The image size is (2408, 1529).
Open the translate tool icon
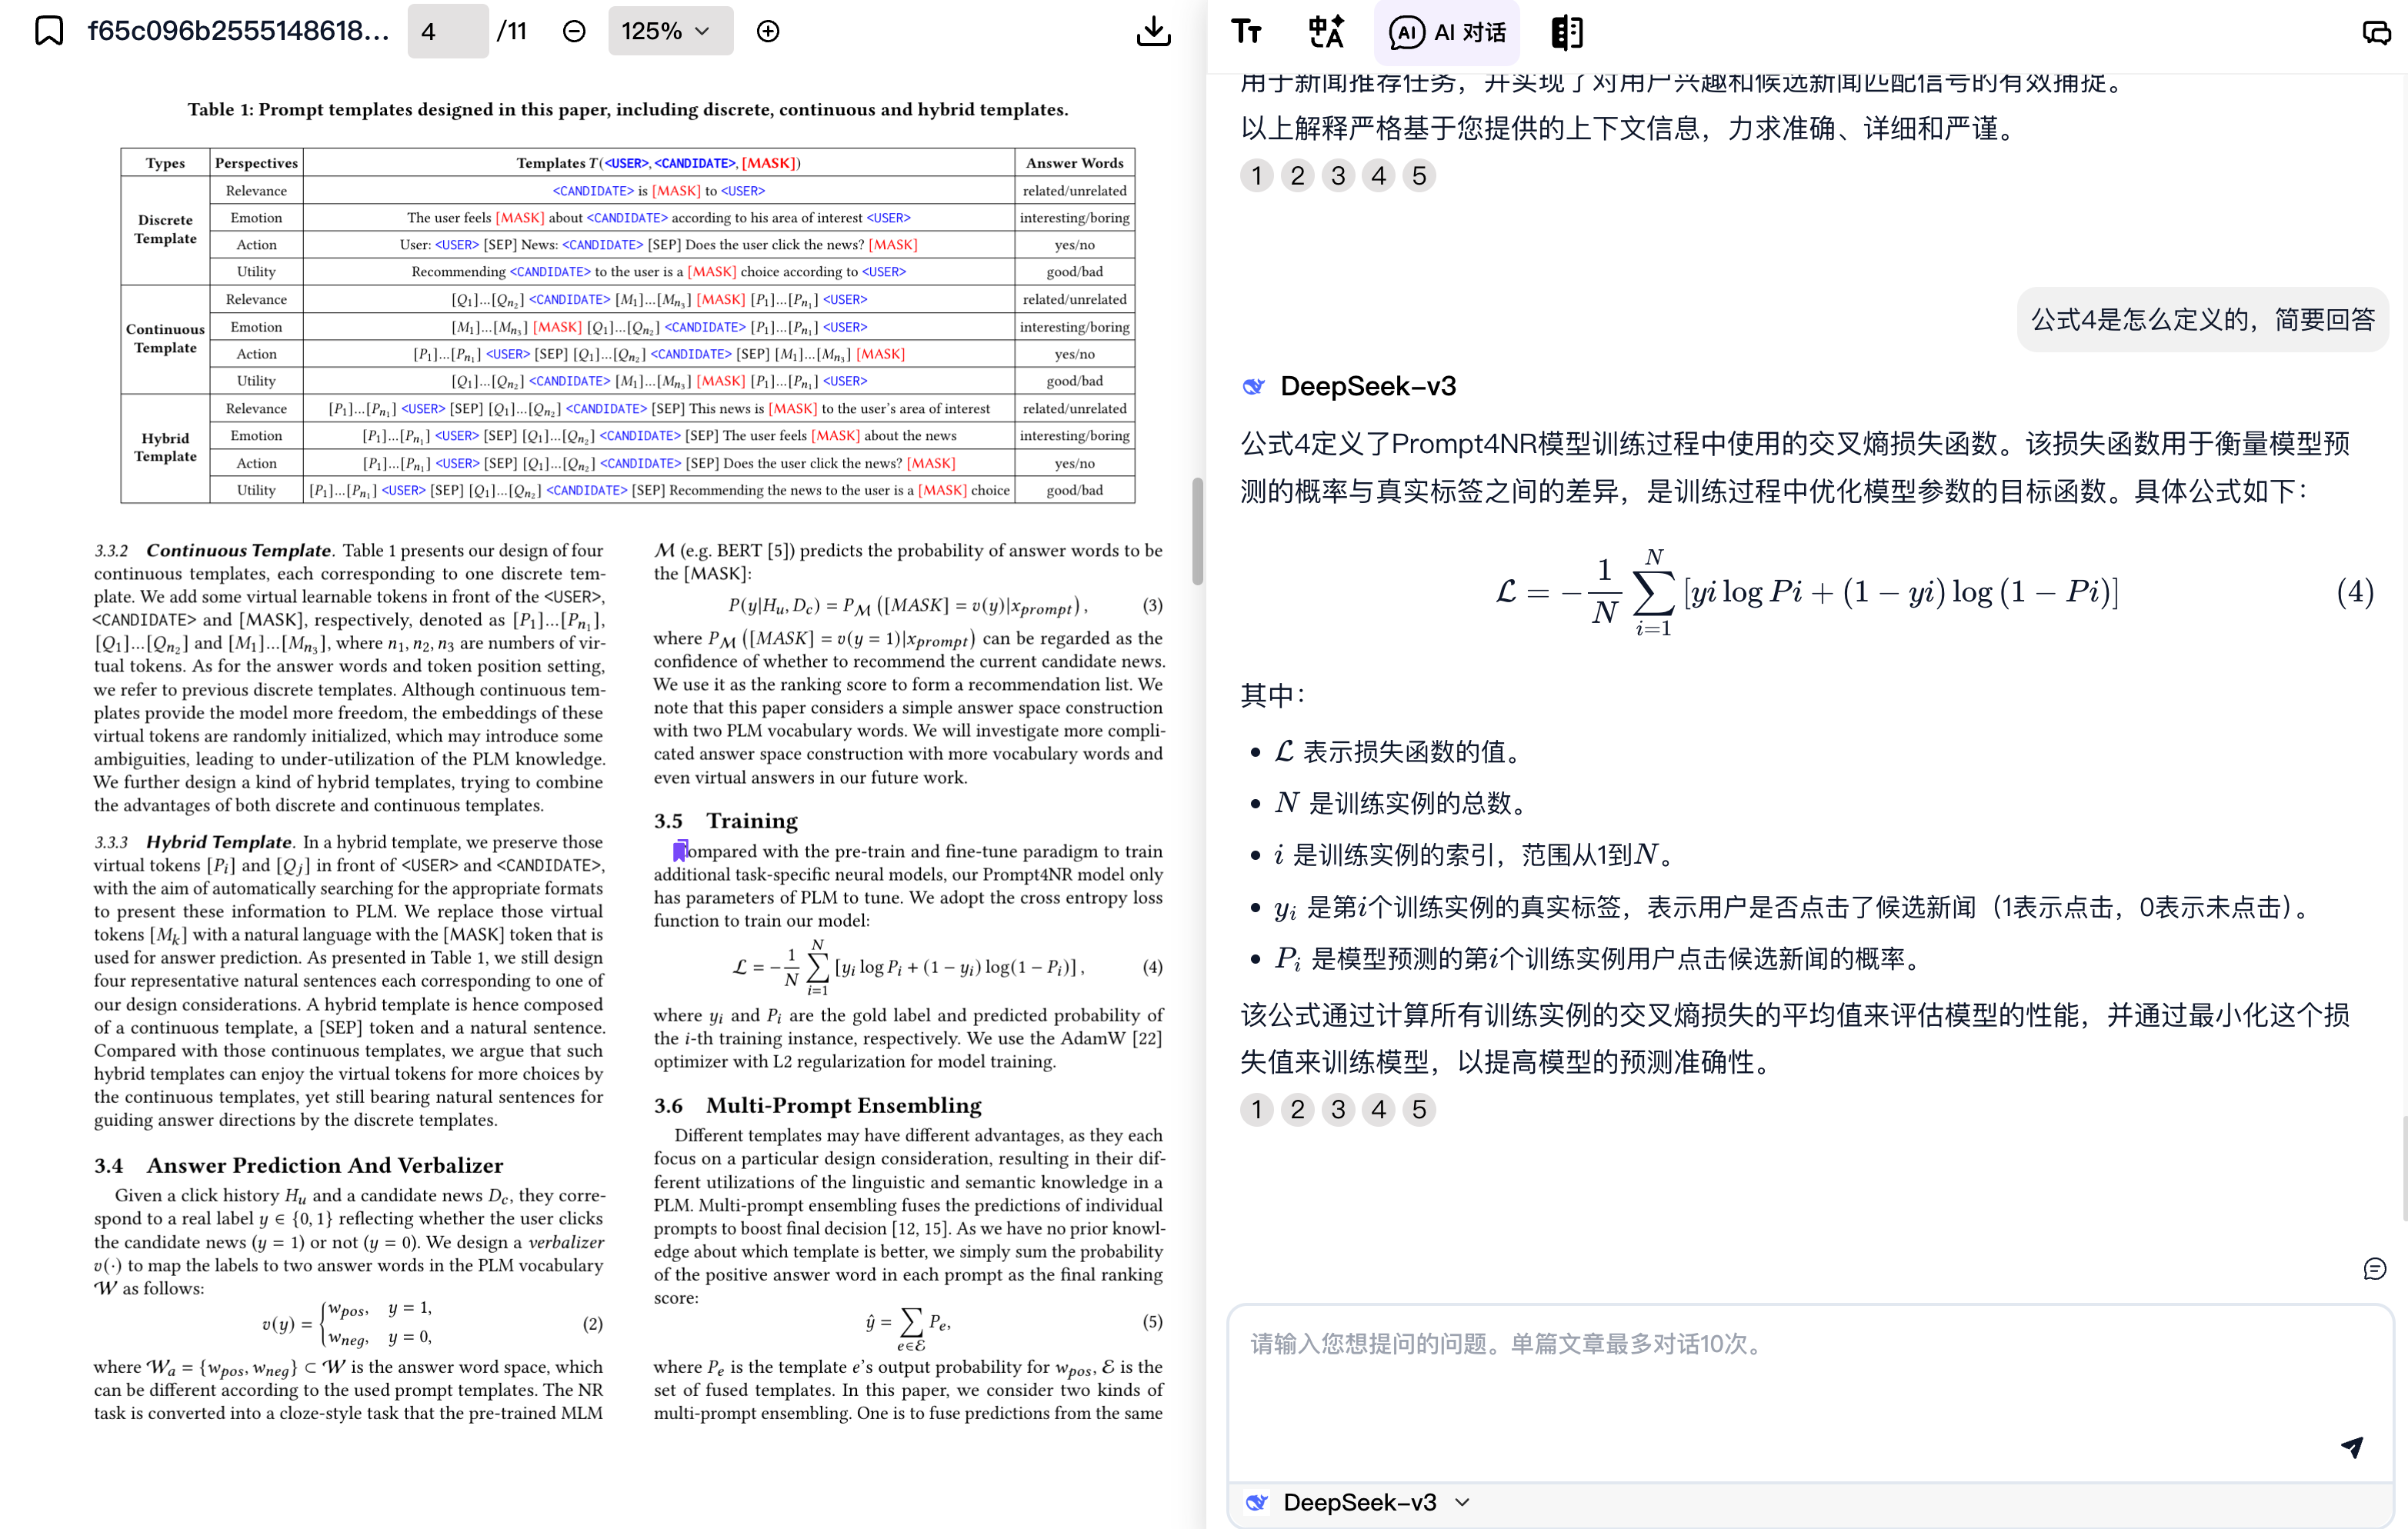click(1326, 32)
